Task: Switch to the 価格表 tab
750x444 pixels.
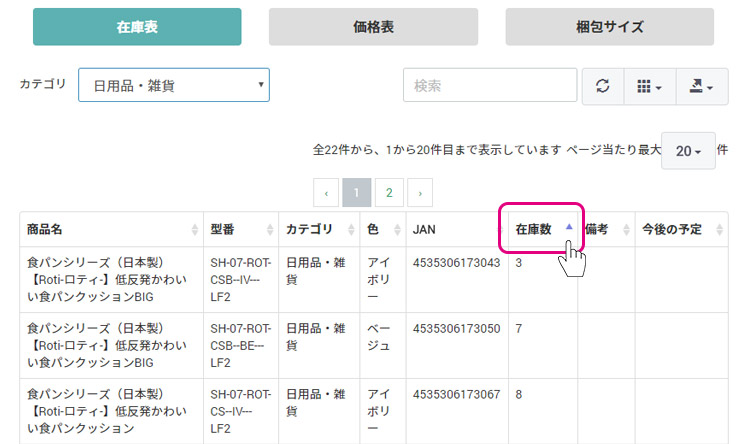Action: click(x=373, y=27)
